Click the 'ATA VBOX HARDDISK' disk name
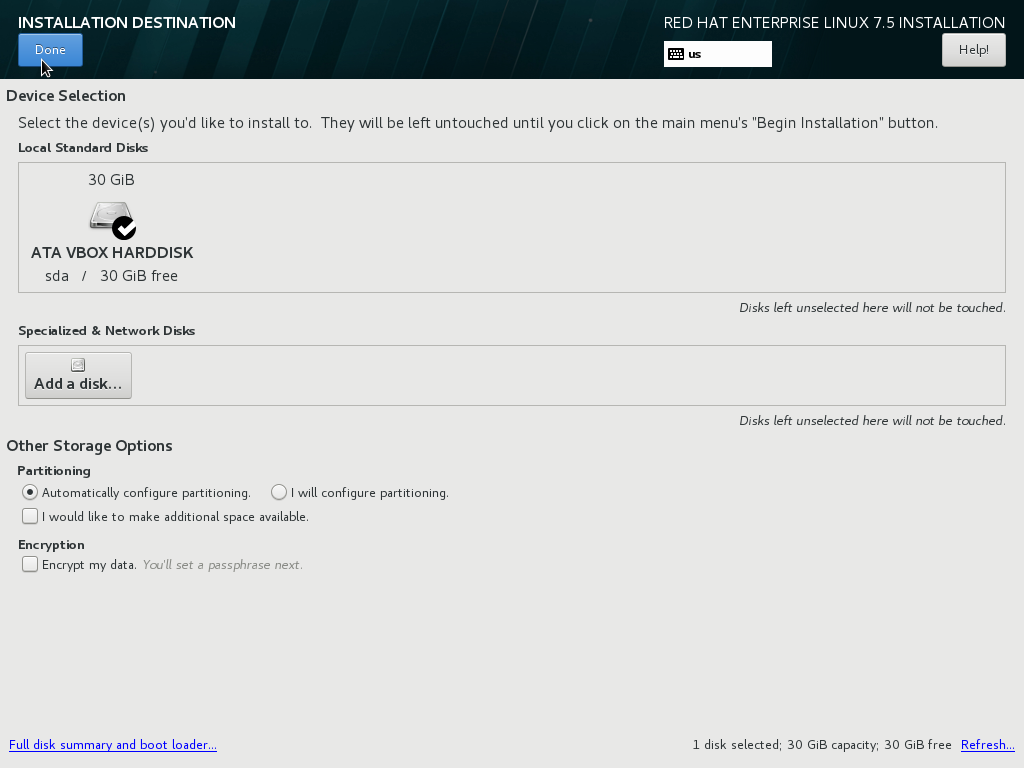 [x=112, y=253]
